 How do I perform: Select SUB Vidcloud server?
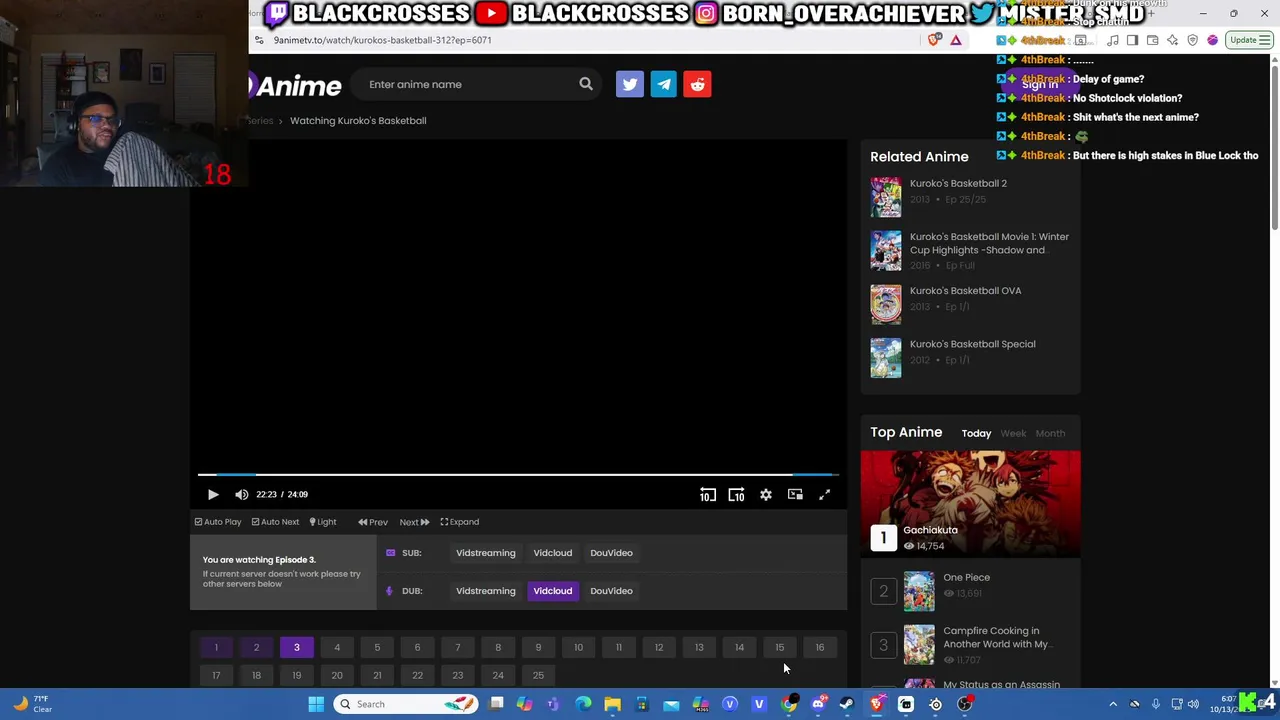click(553, 553)
